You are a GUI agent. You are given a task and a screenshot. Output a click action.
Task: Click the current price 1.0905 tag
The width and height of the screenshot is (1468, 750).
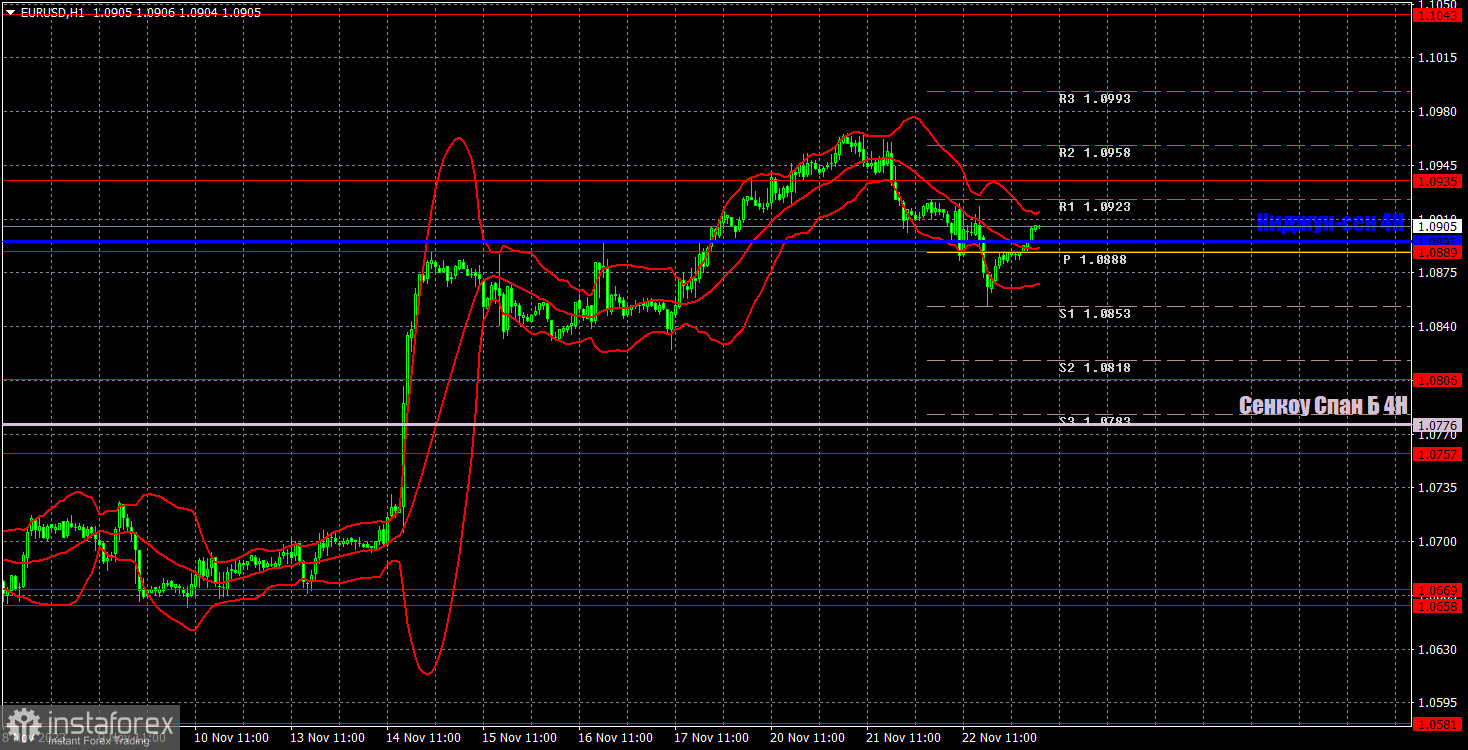[1440, 226]
